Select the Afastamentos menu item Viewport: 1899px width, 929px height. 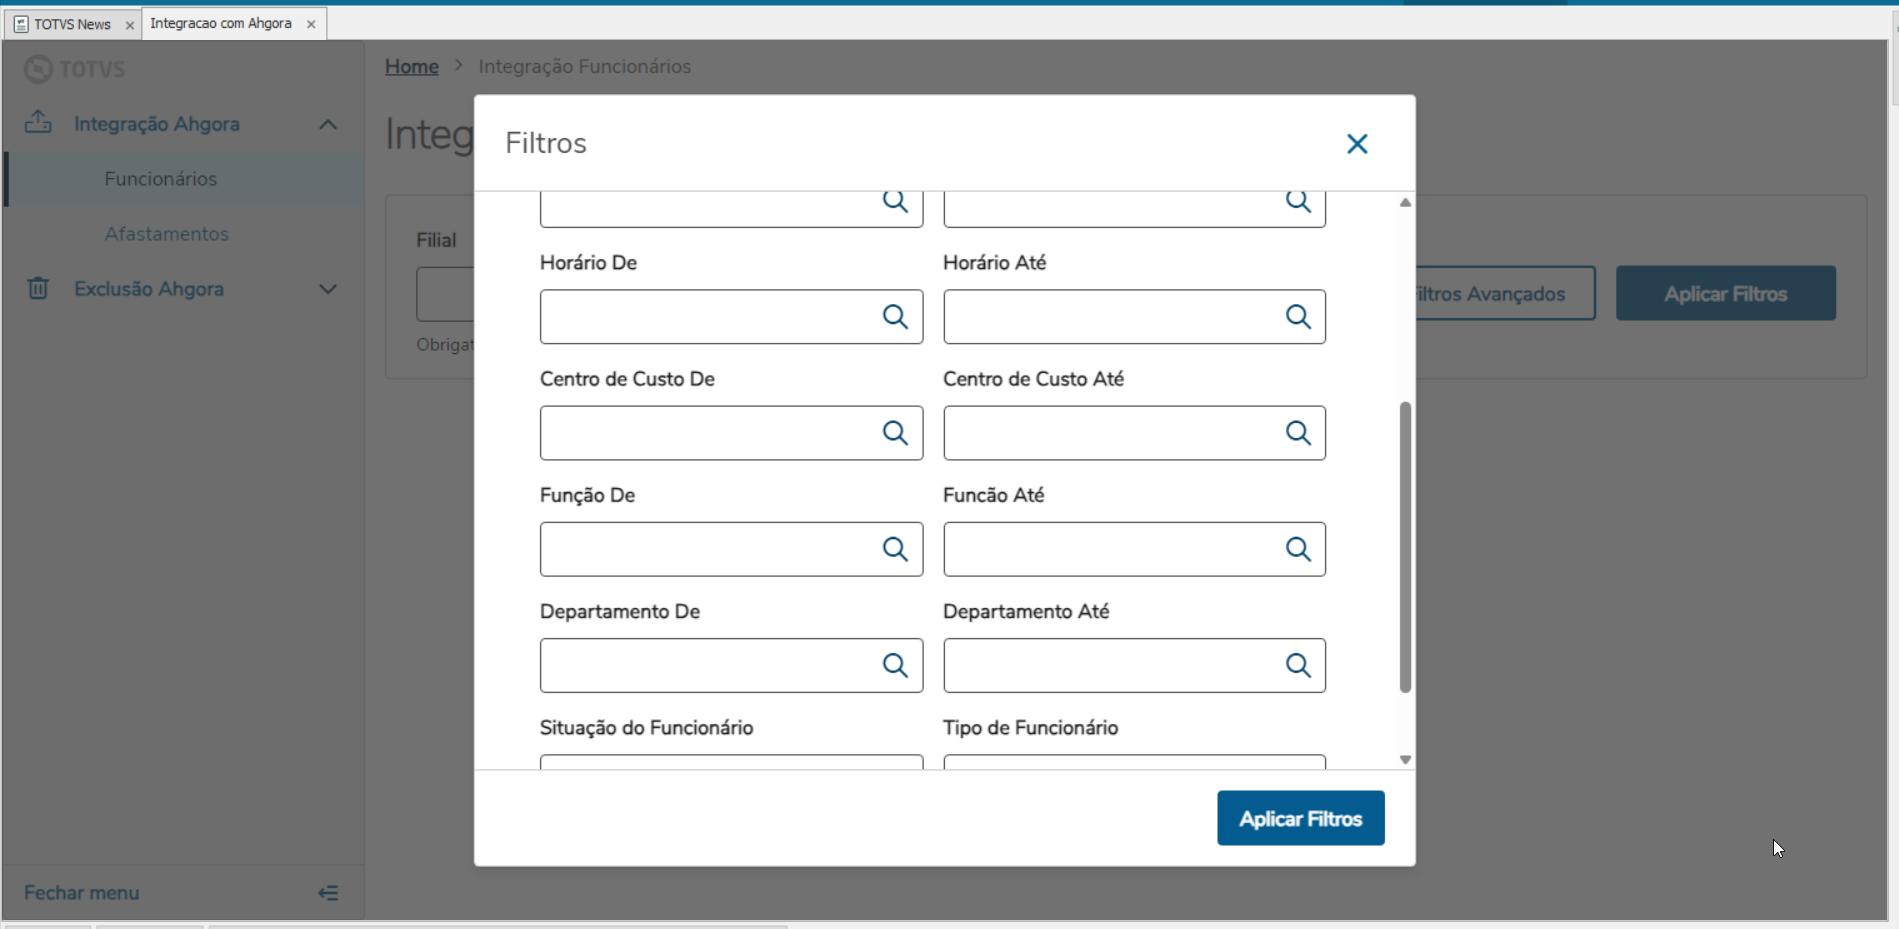coord(166,234)
